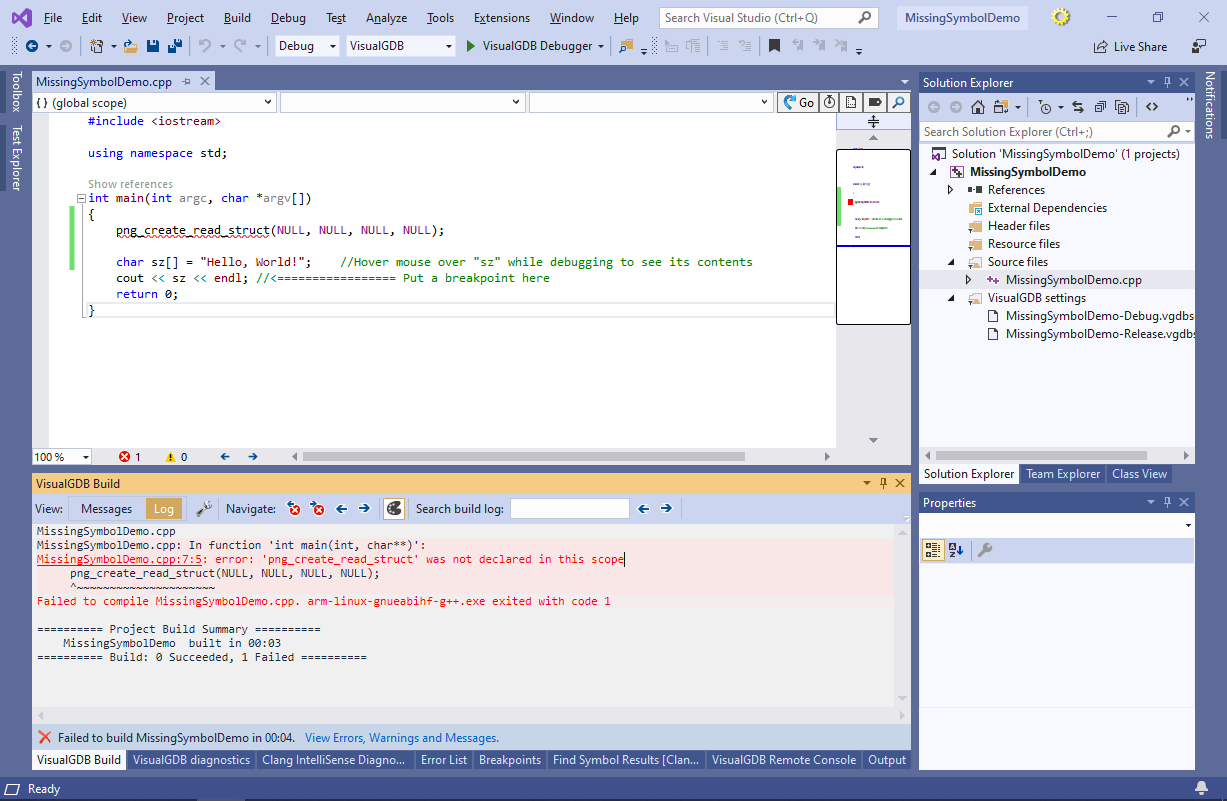Click the Find in Files toolbar icon

click(627, 46)
